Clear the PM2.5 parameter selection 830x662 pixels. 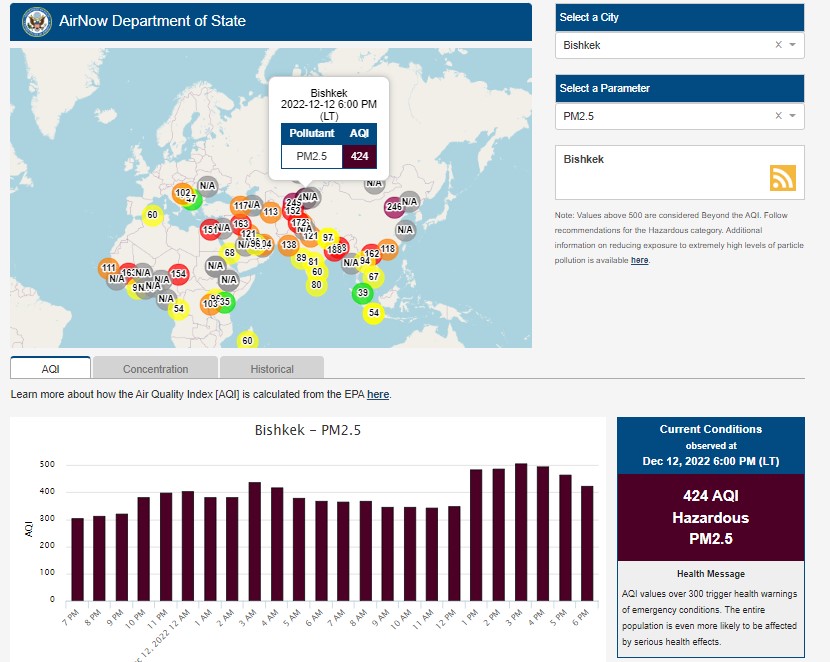(778, 116)
